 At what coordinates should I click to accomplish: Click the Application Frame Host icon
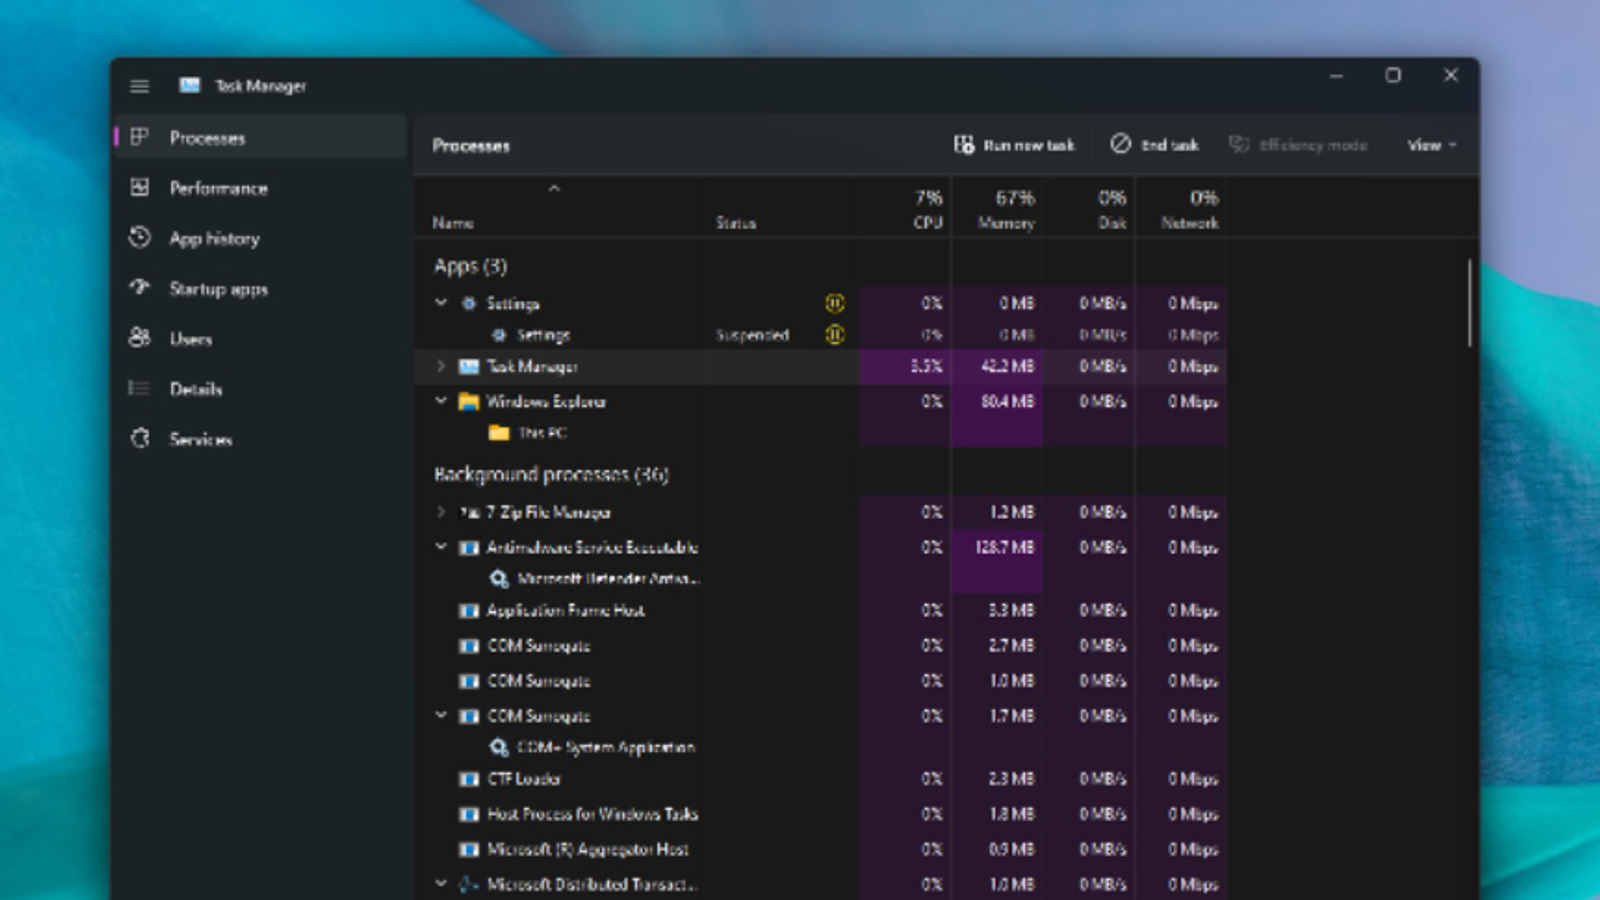pos(468,610)
